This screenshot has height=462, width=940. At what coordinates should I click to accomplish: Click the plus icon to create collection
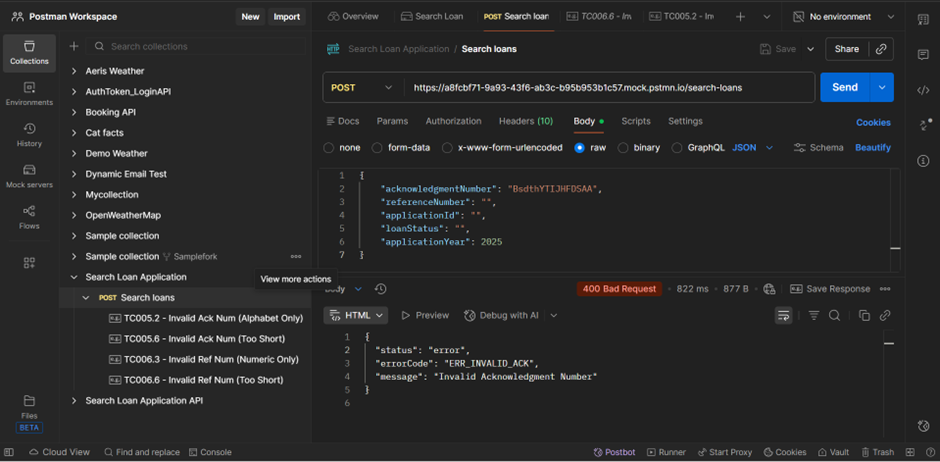click(x=74, y=46)
